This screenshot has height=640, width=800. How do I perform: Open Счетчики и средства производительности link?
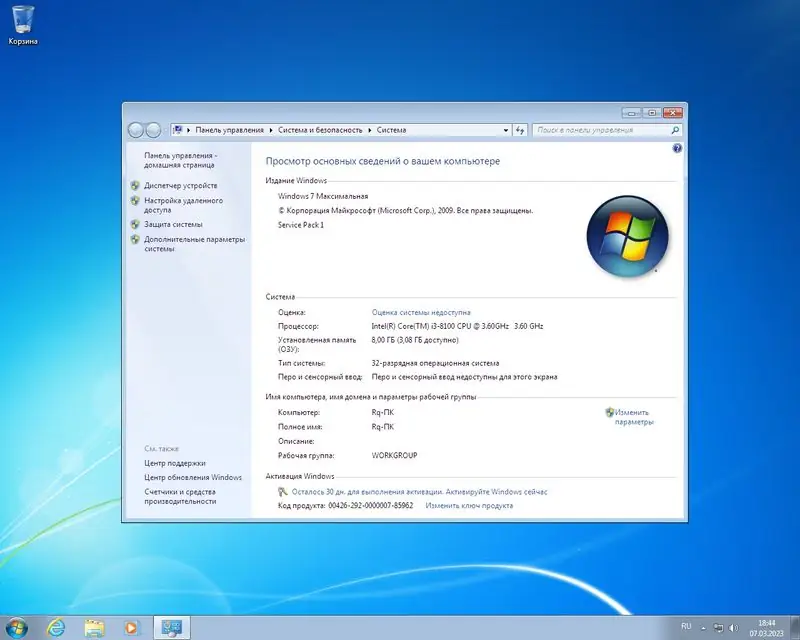[x=180, y=497]
